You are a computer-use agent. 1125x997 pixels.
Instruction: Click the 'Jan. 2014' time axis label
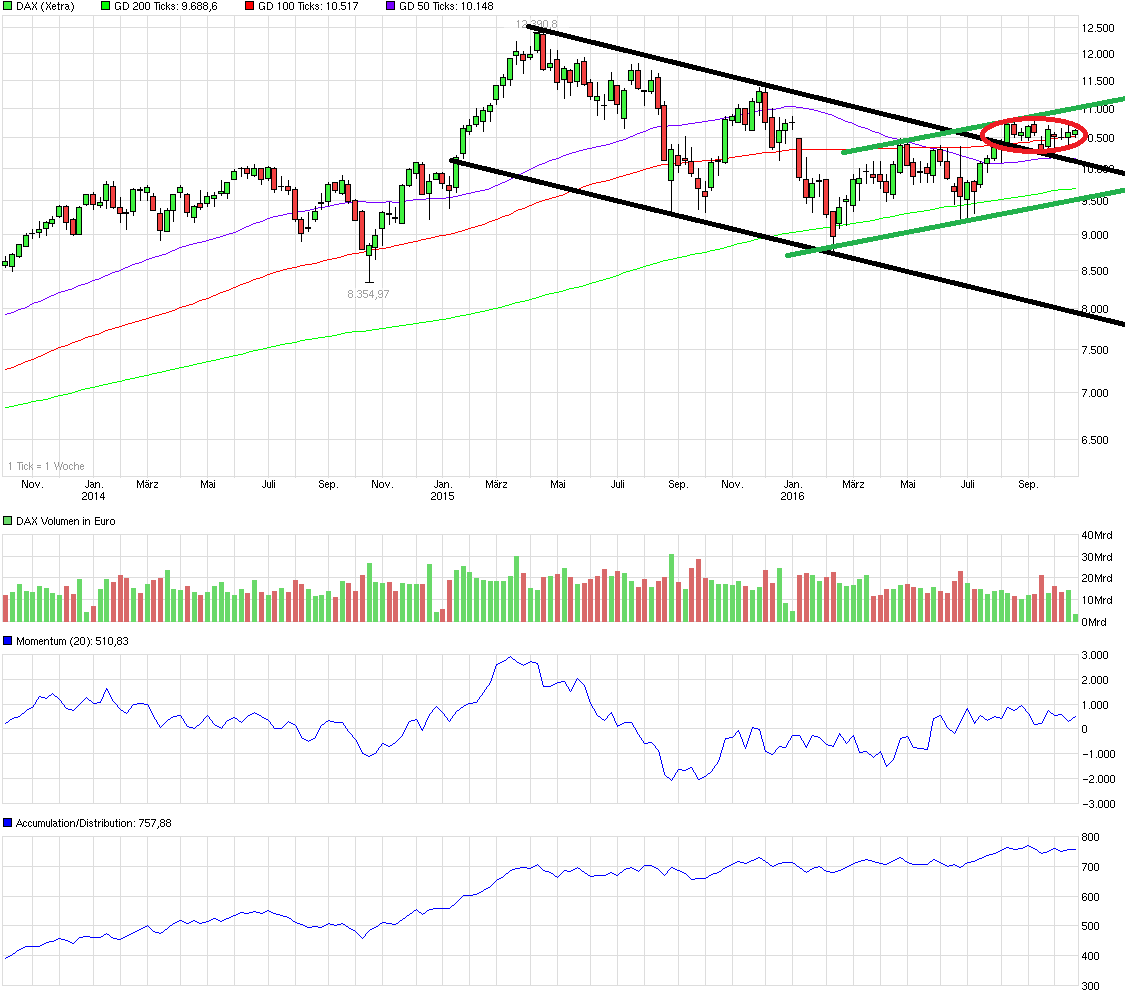point(93,490)
